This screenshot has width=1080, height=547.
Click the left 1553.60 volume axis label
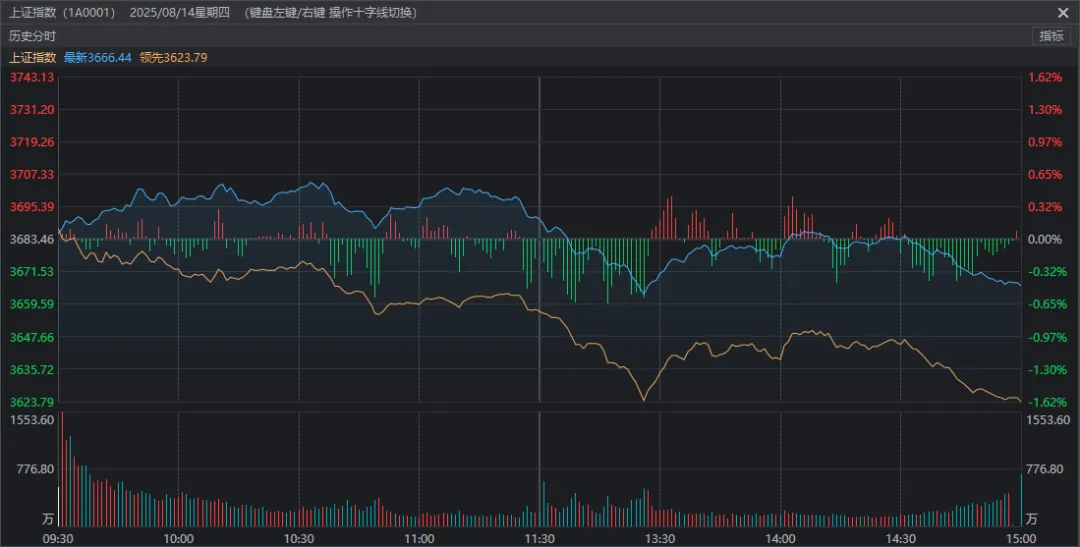point(31,419)
